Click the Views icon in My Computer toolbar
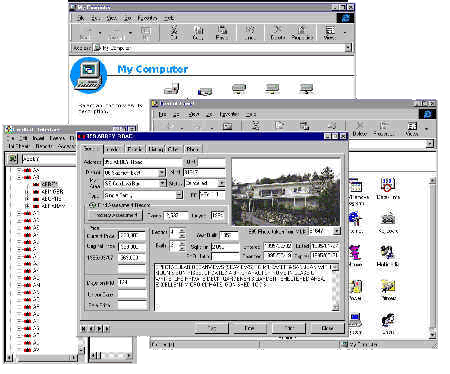The image size is (450, 374). click(329, 32)
